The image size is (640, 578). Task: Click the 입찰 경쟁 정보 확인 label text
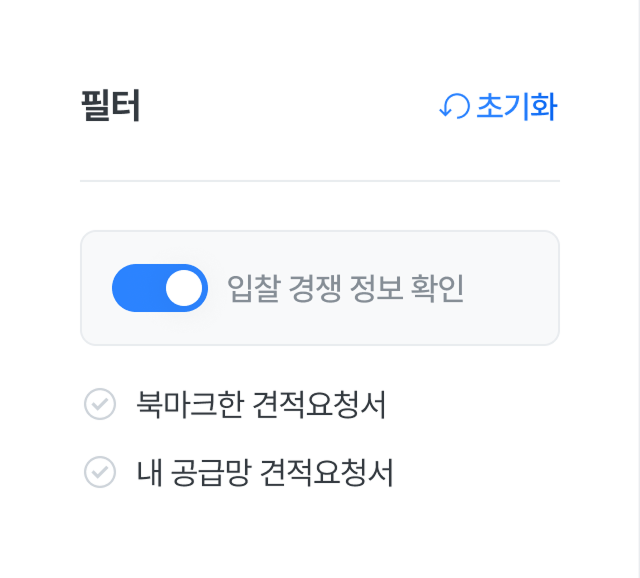[x=345, y=288]
